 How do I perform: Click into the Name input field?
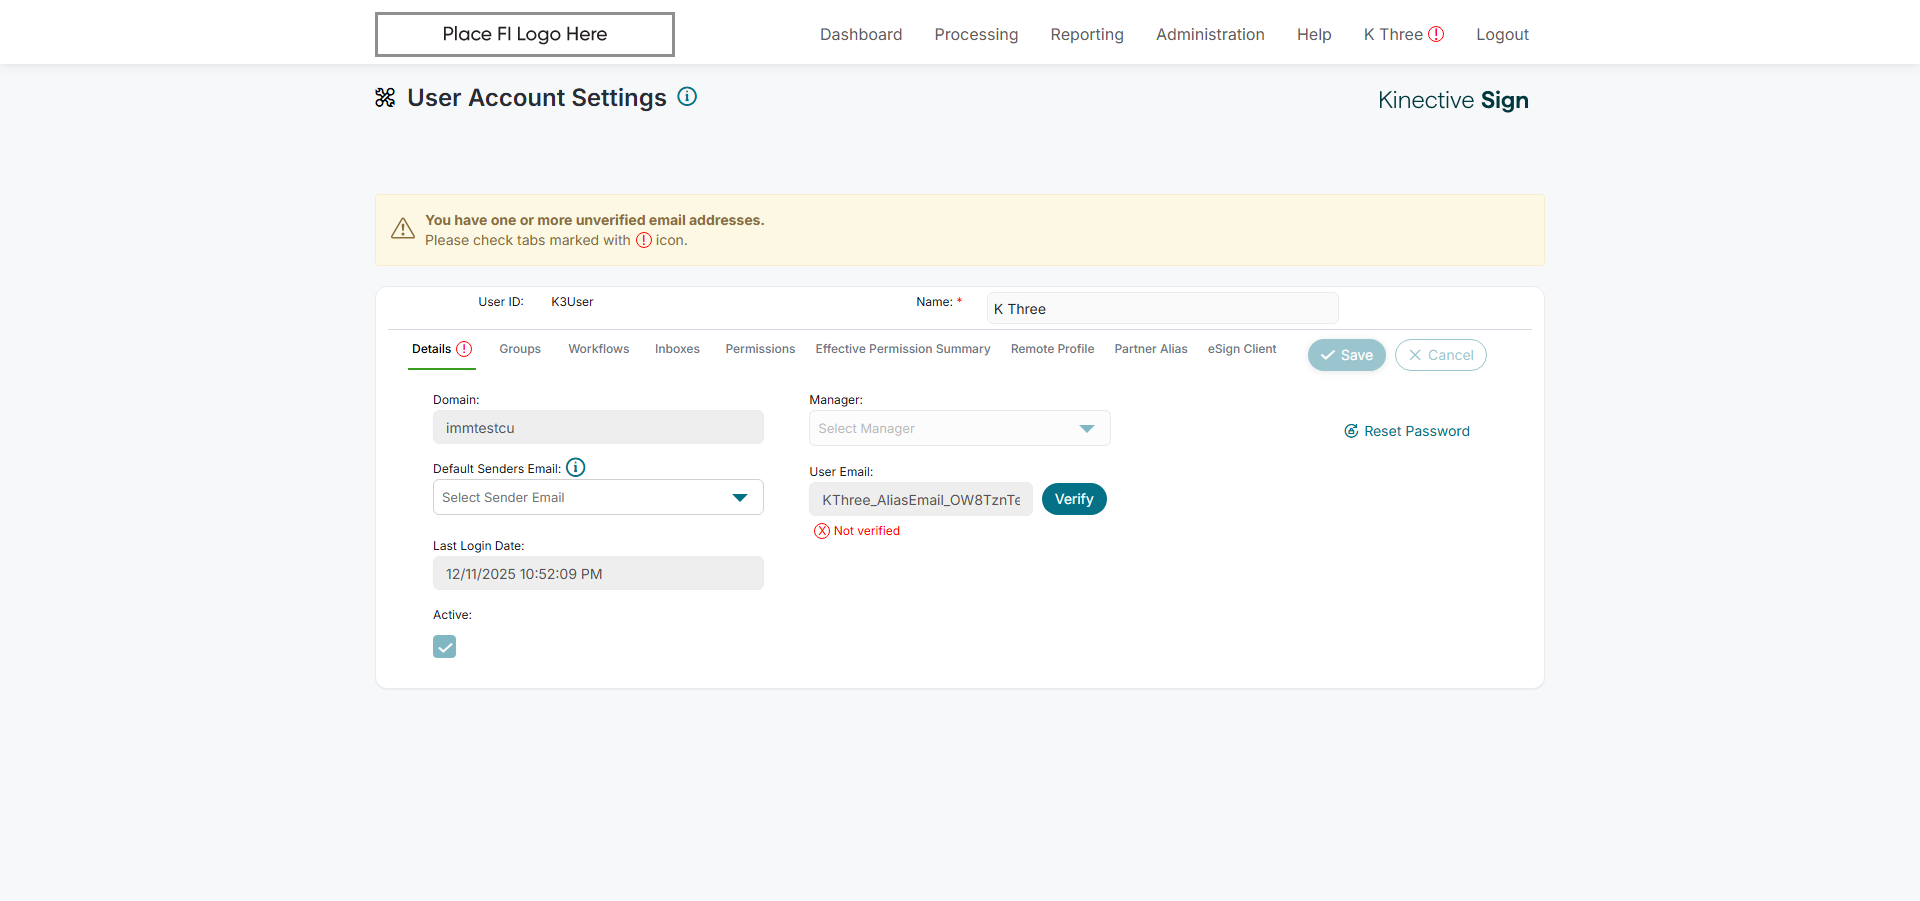[1162, 309]
